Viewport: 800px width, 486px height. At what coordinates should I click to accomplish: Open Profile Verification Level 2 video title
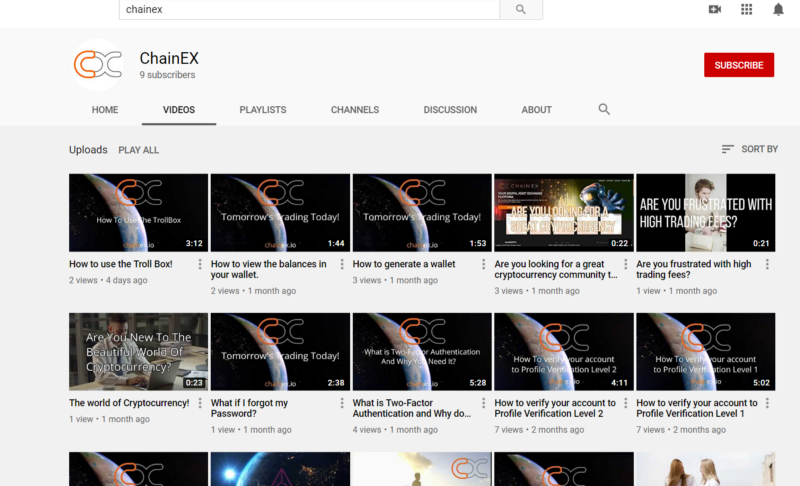(x=555, y=408)
